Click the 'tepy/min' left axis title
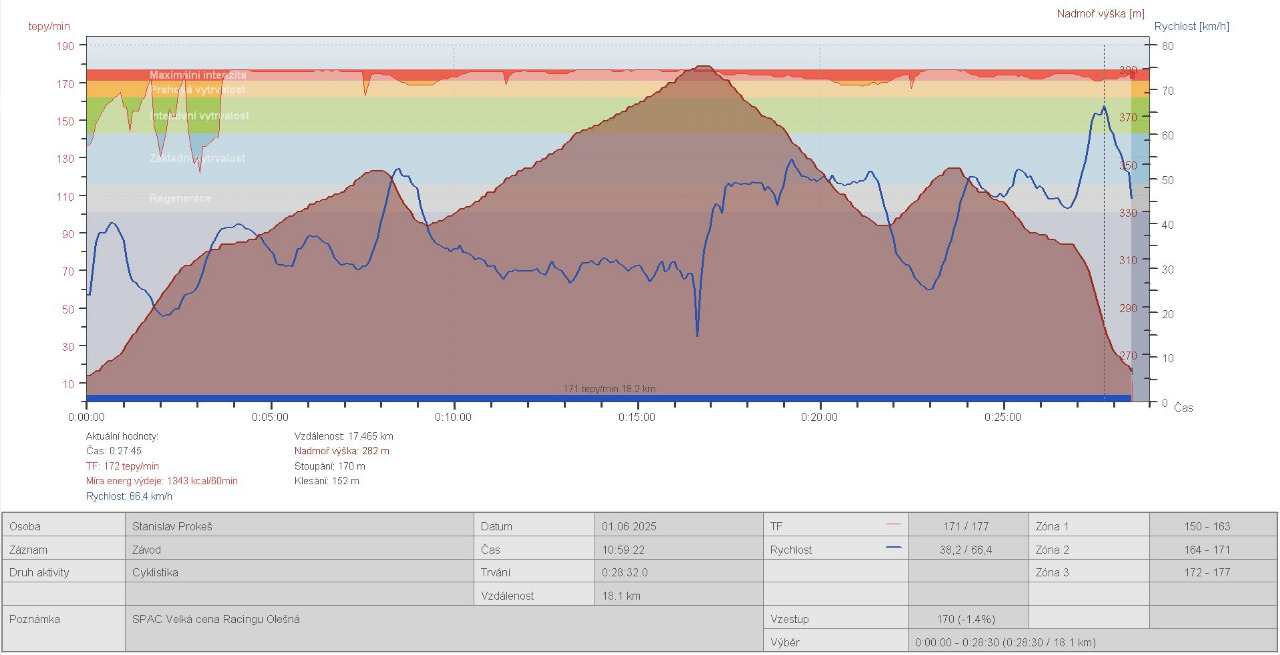 [x=50, y=27]
